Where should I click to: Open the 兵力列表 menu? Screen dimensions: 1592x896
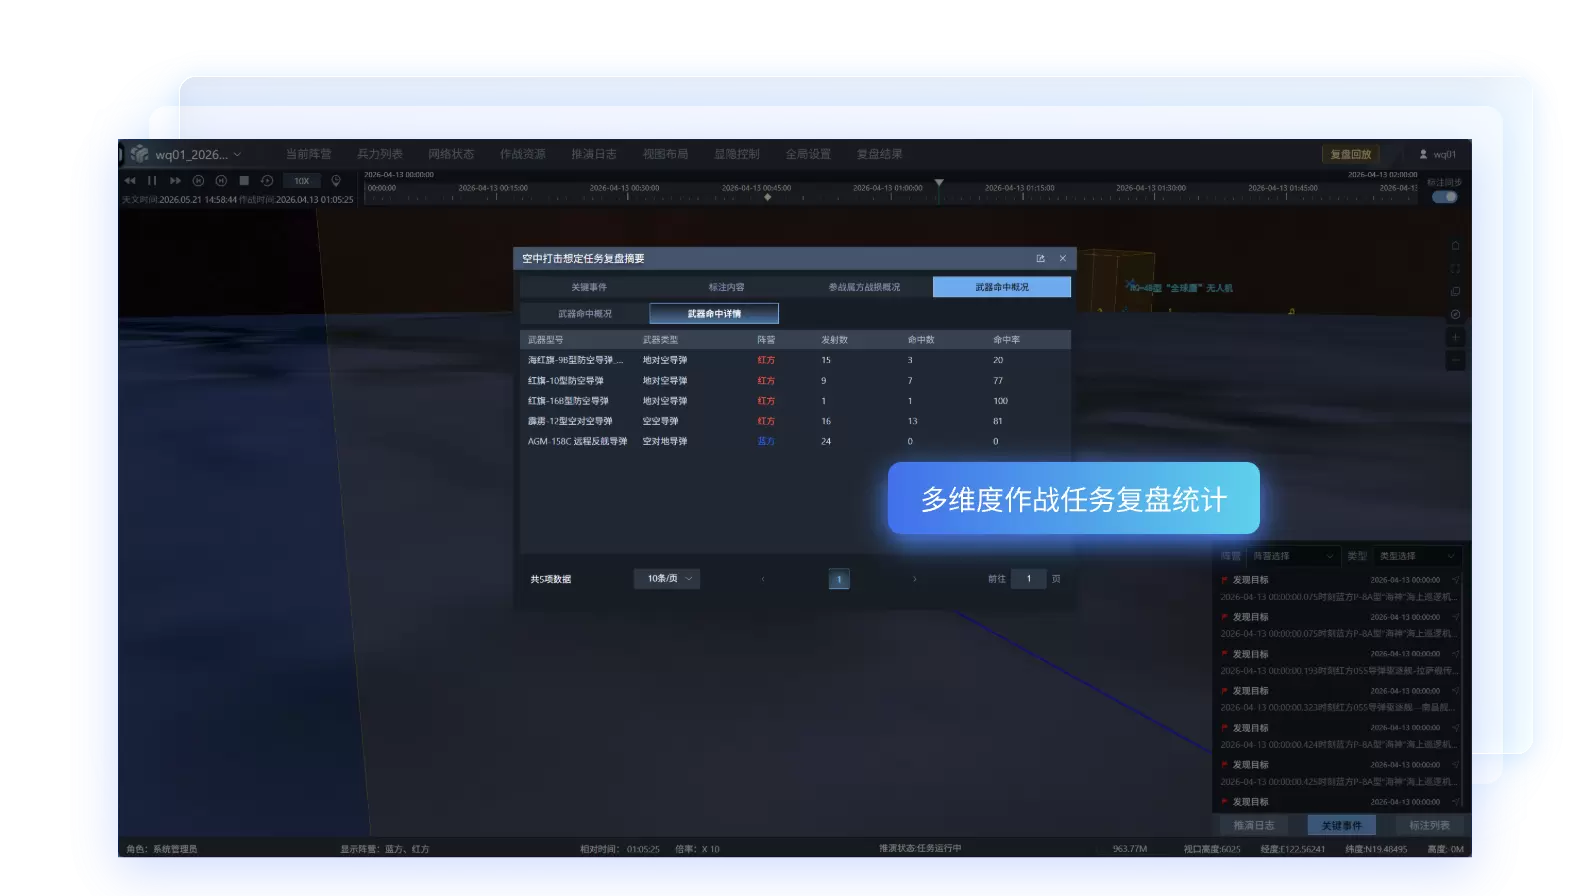tap(380, 154)
